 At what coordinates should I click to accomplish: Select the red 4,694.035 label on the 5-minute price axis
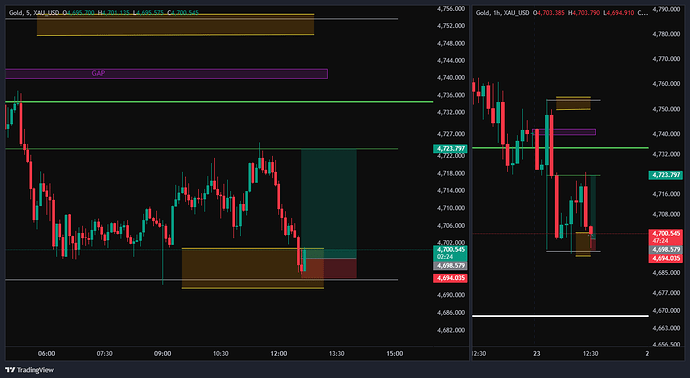coord(450,278)
